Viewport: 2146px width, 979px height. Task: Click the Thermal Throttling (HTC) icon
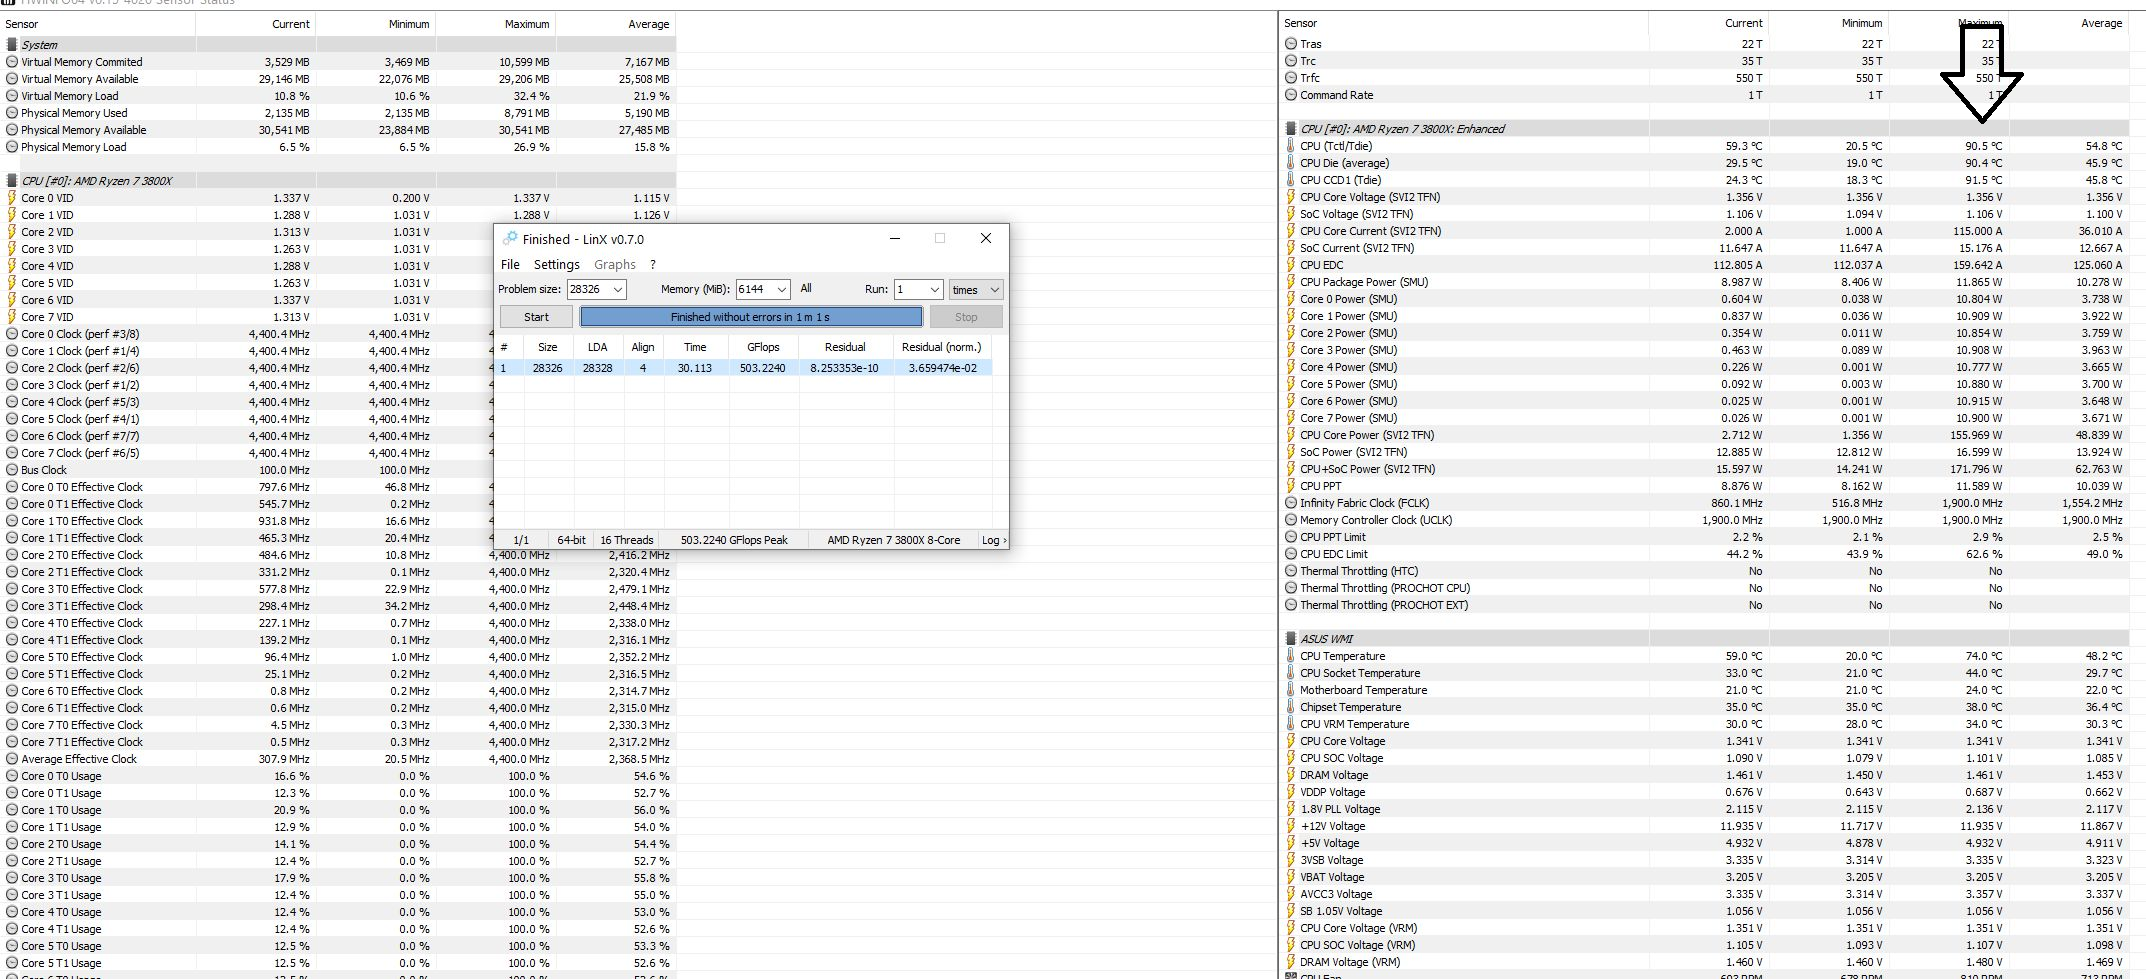pos(1291,571)
